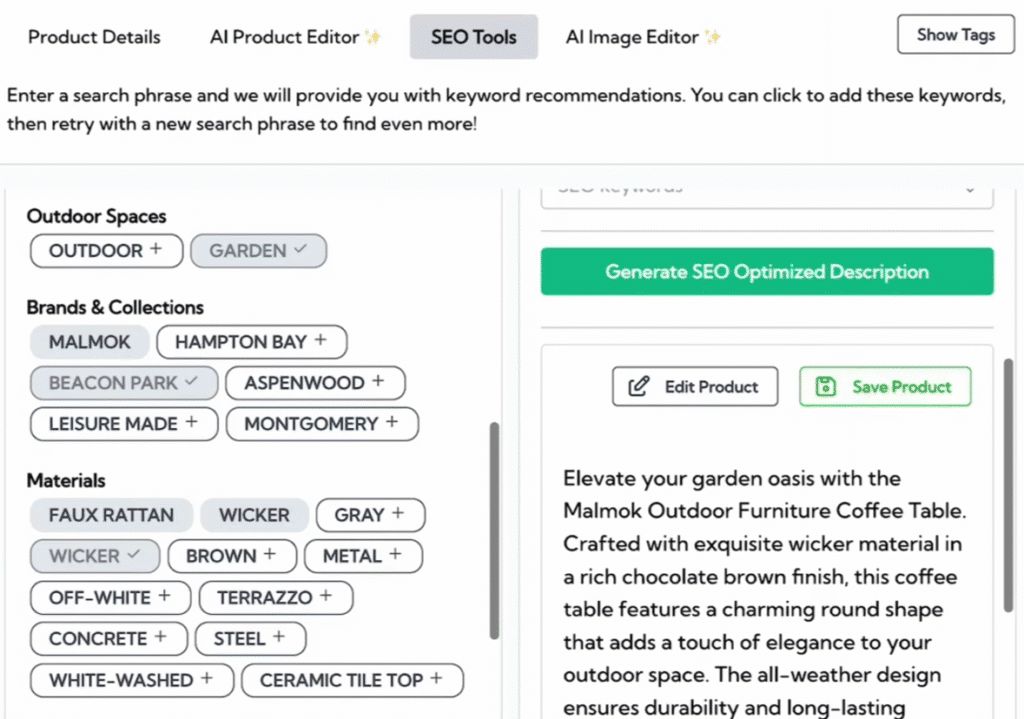
Task: Click the pencil icon on Edit Product
Action: pos(638,387)
